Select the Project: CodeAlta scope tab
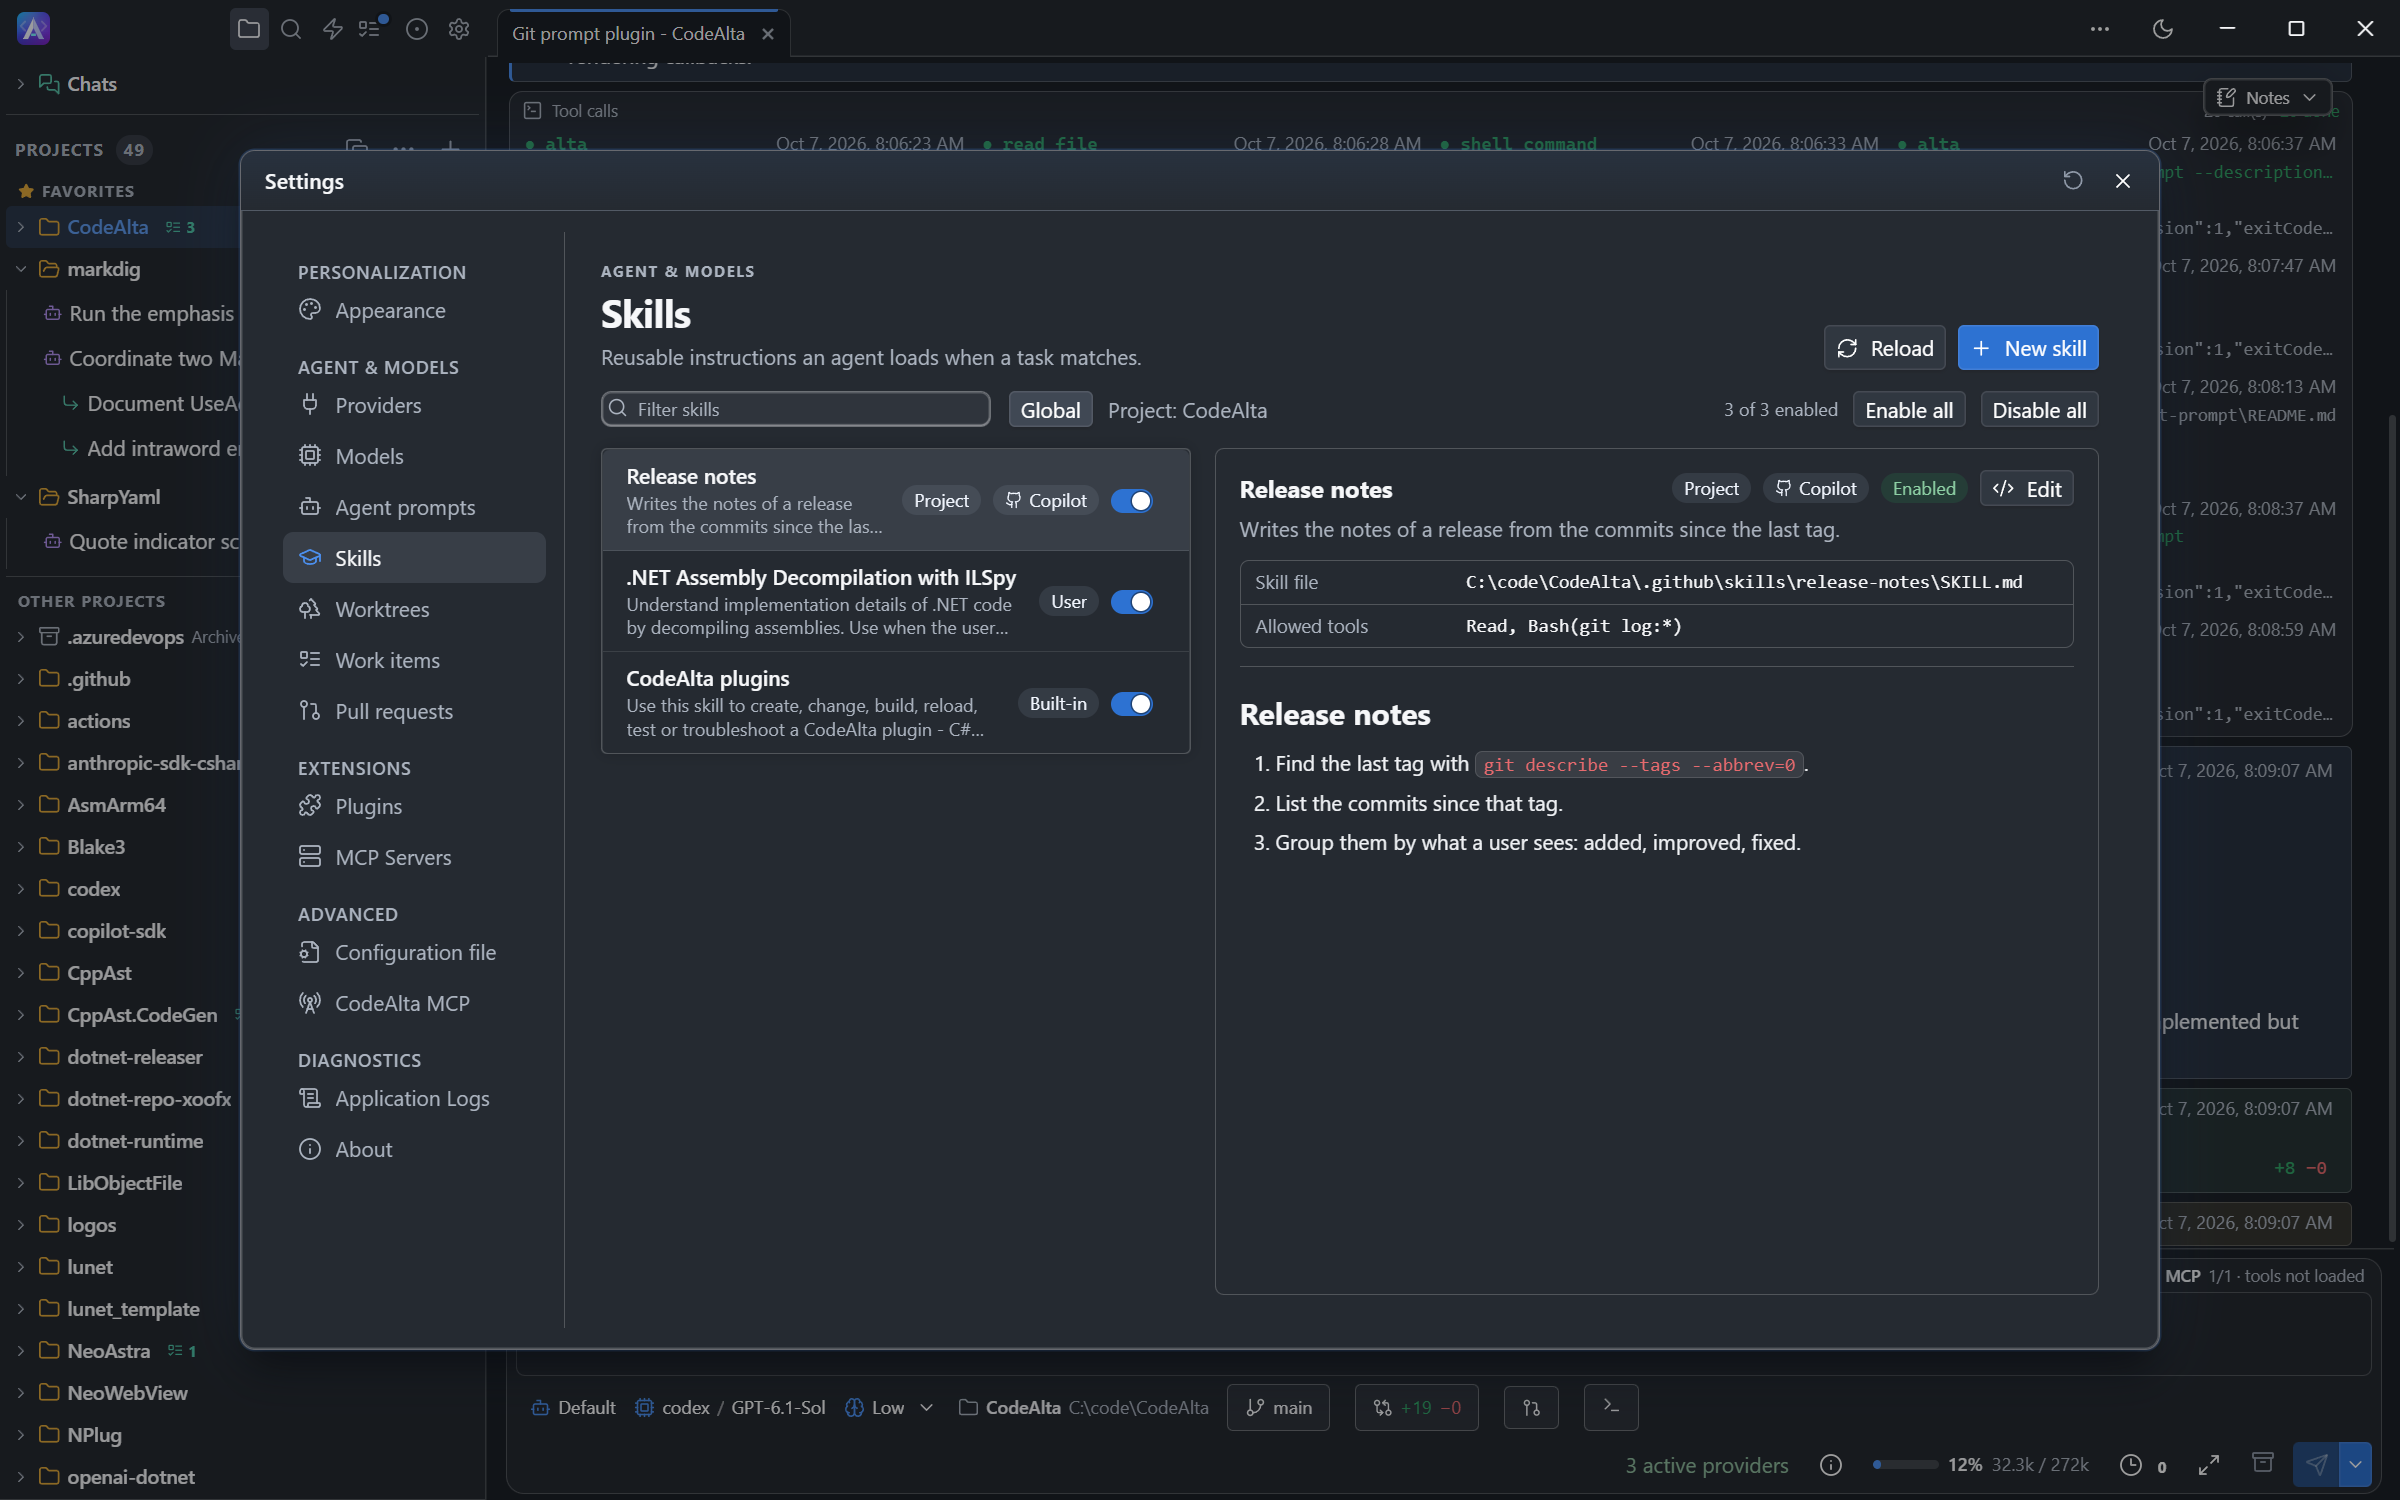Viewport: 2400px width, 1500px height. tap(1187, 410)
